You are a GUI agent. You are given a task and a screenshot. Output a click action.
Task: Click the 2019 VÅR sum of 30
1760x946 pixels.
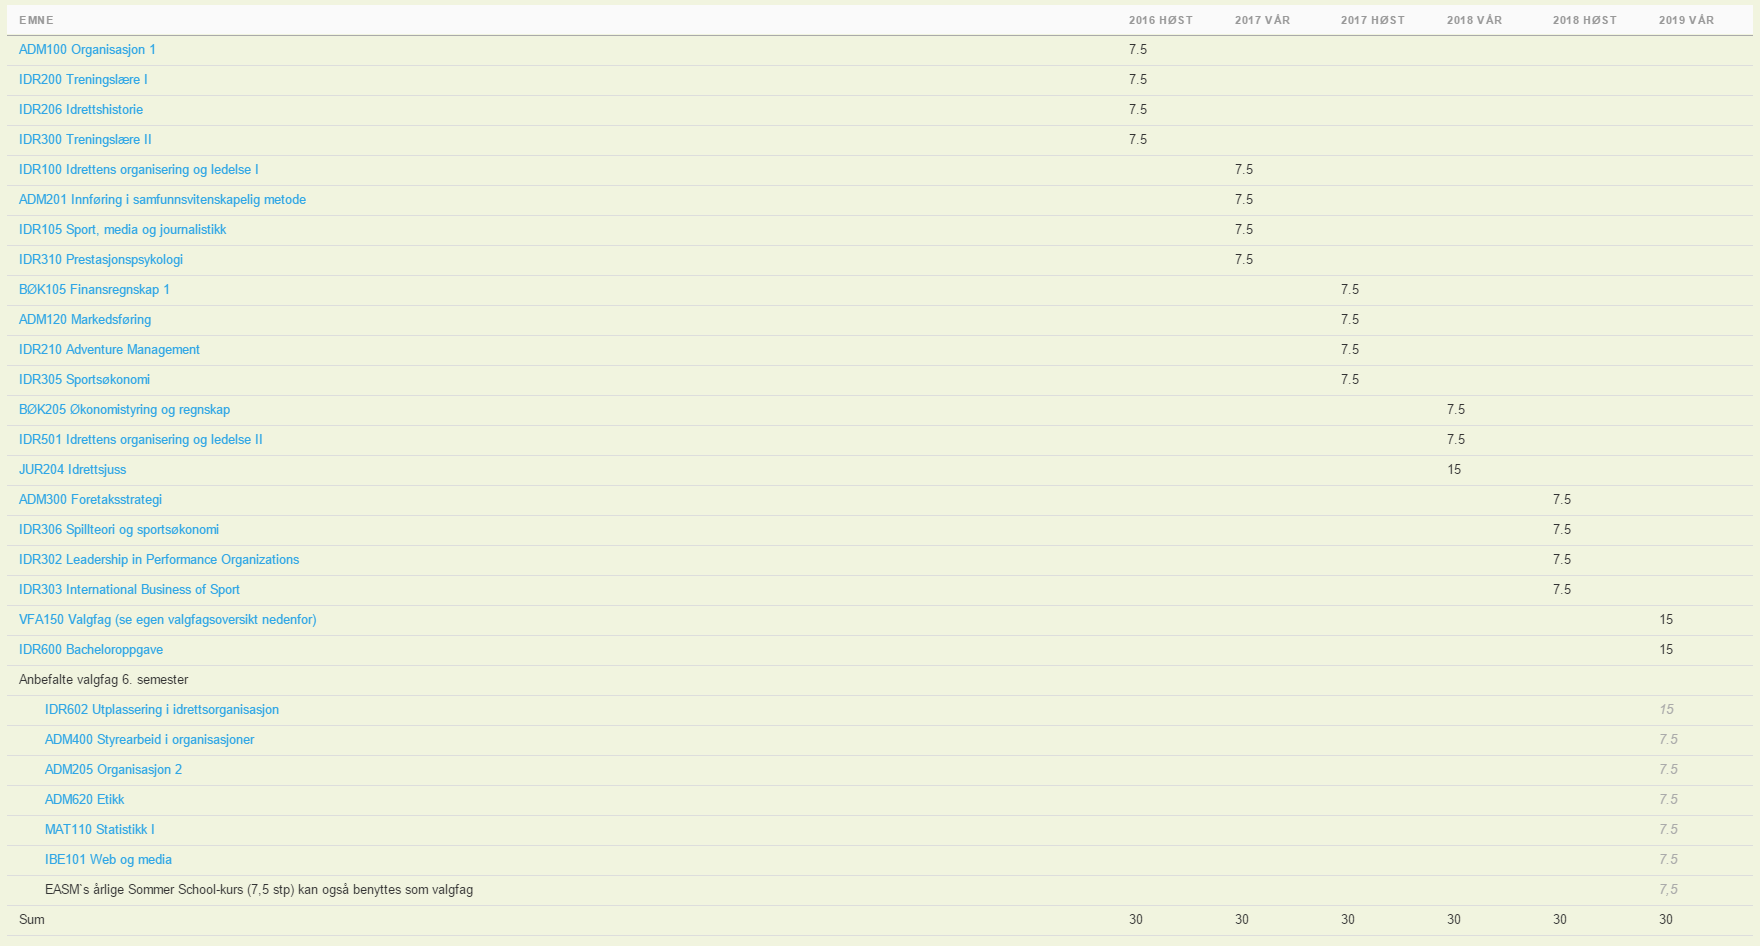[1666, 920]
